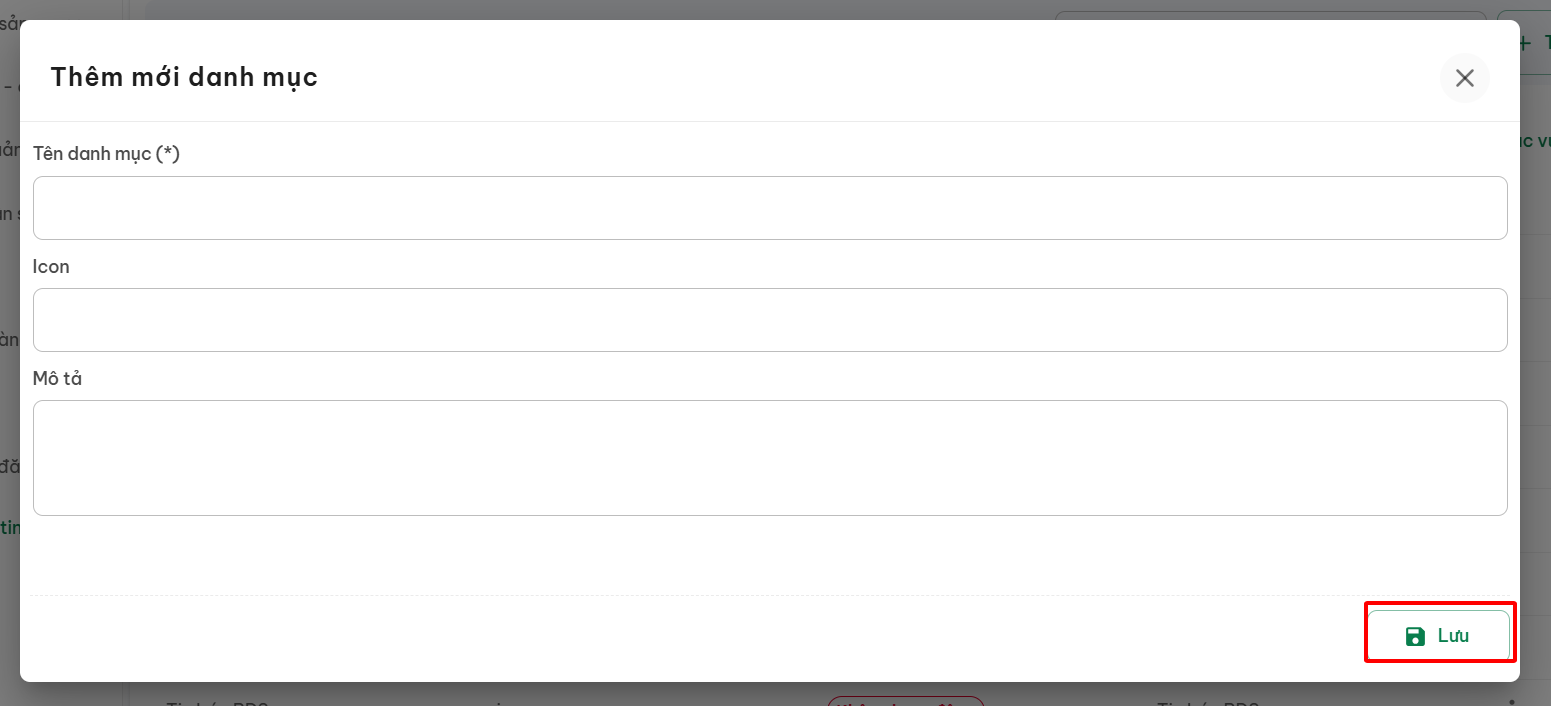The height and width of the screenshot is (706, 1551).
Task: Click the floppy disk save icon
Action: [x=1415, y=636]
